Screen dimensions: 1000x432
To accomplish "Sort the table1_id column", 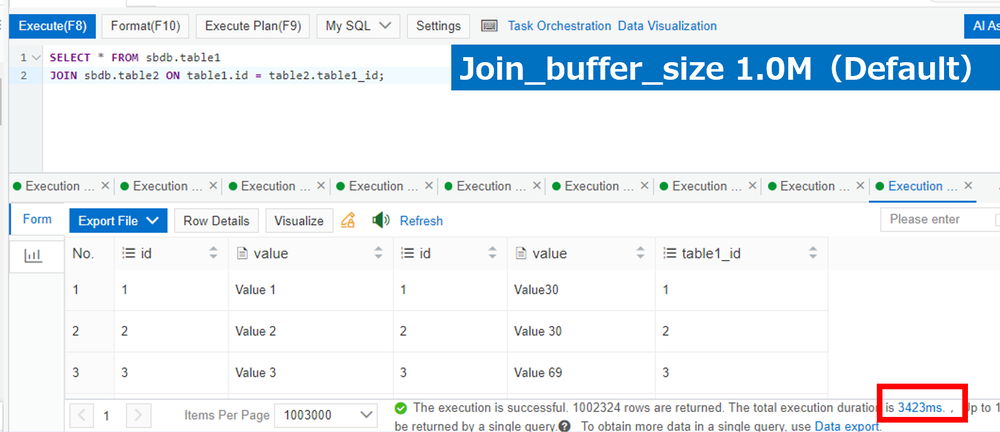I will click(x=811, y=254).
